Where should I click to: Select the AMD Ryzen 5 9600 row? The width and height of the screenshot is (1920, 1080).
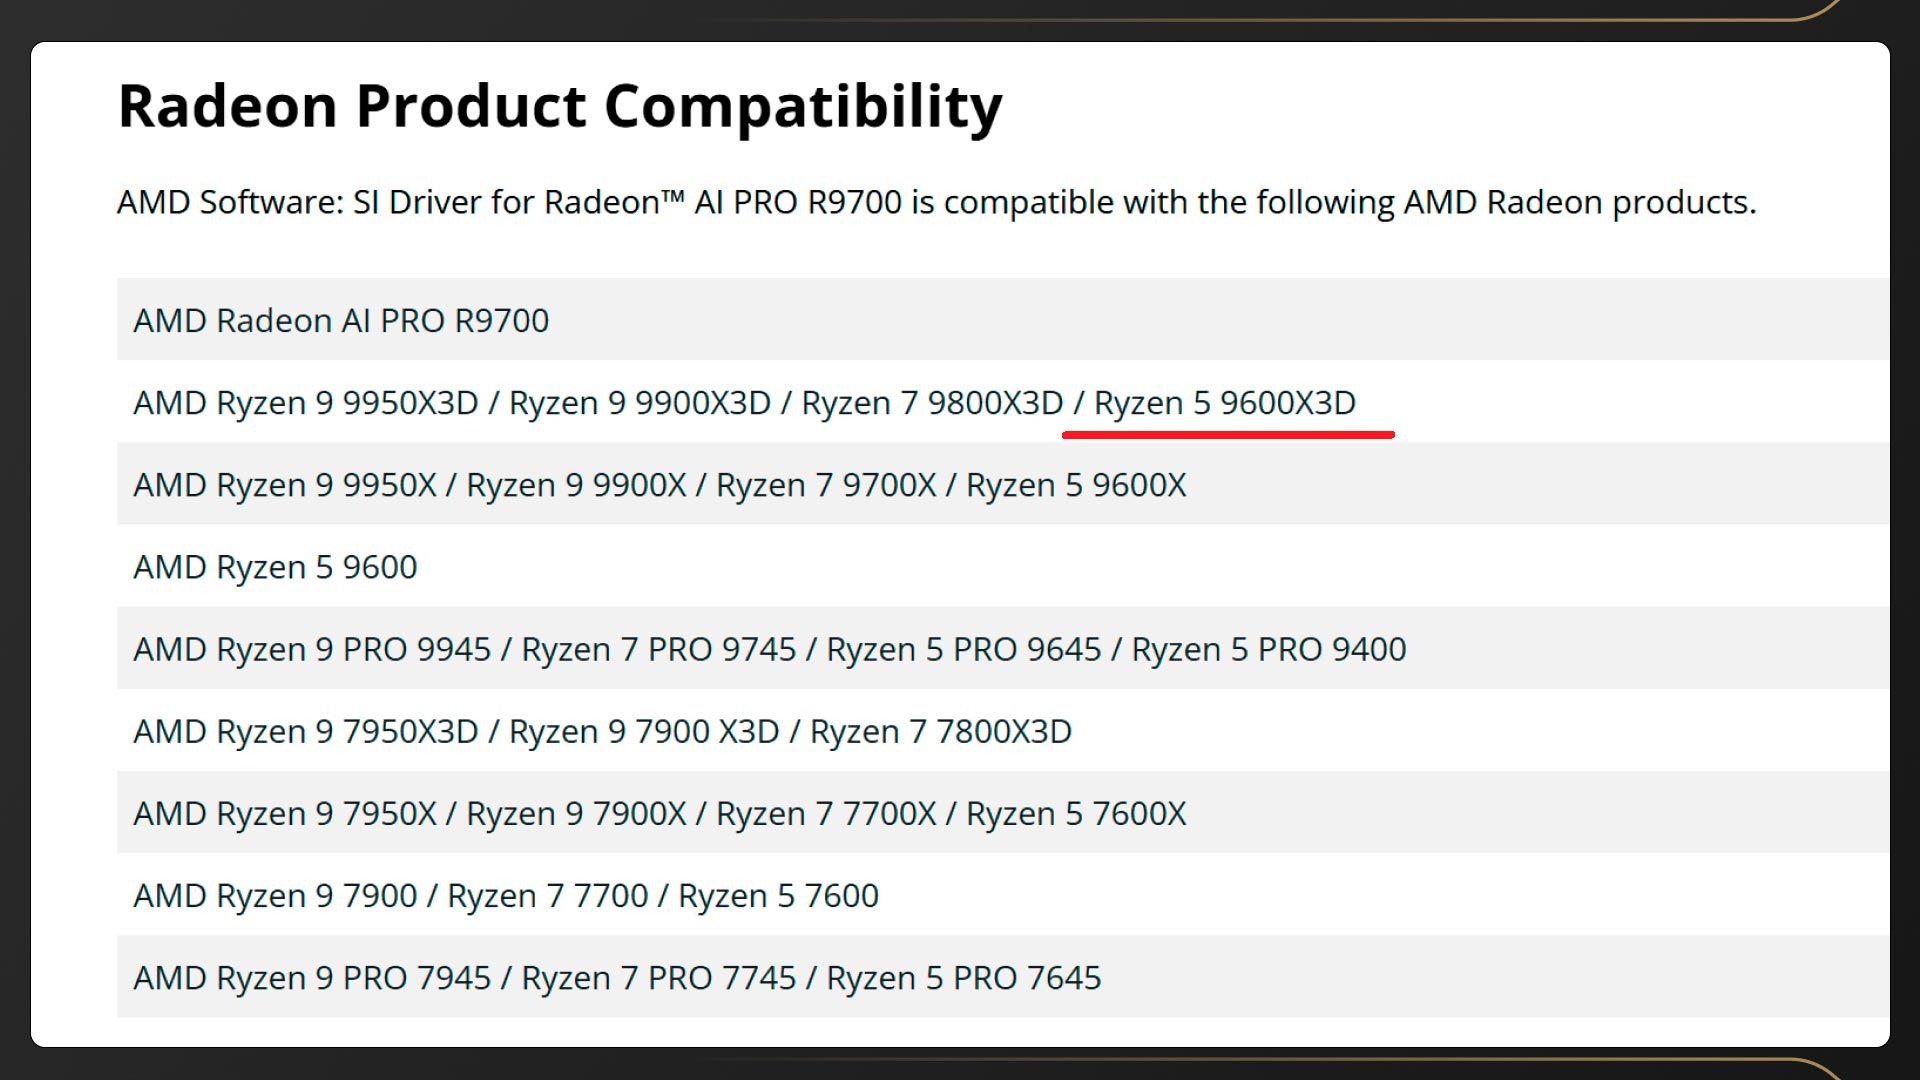275,567
